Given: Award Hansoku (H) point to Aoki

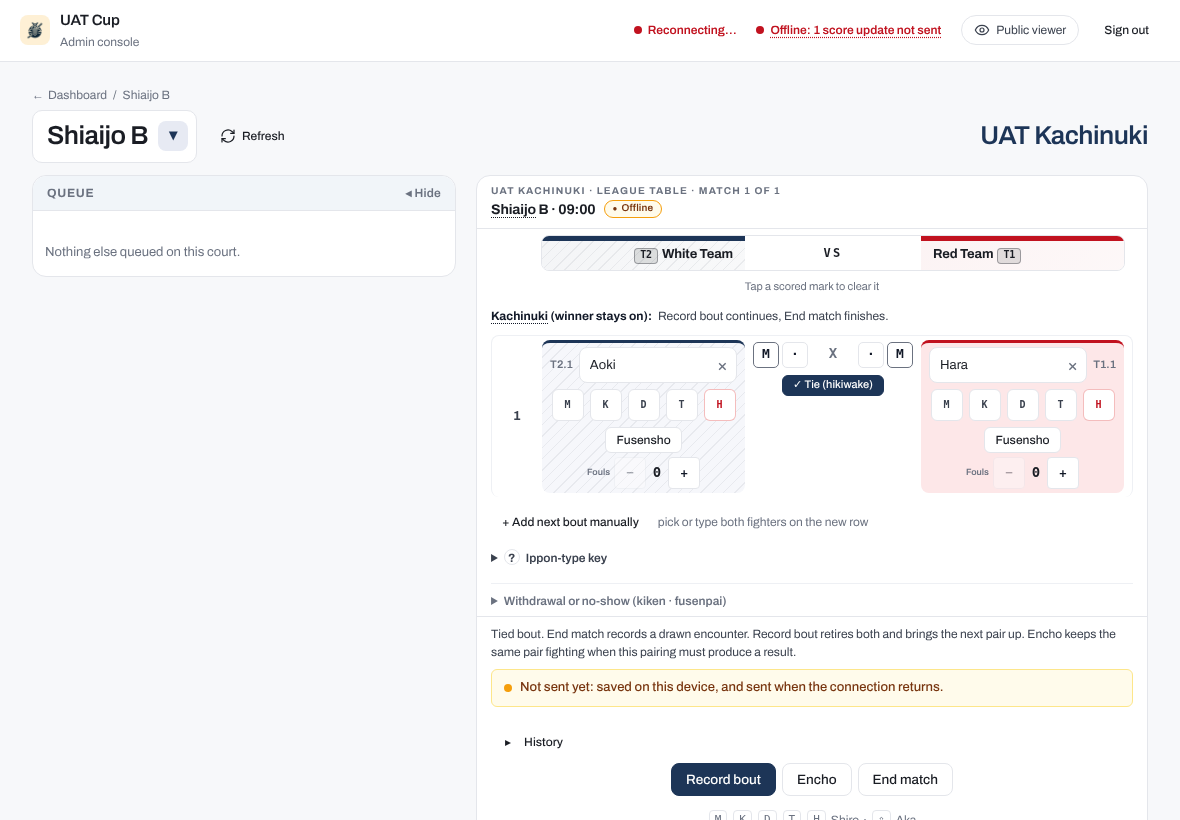Looking at the screenshot, I should 719,405.
